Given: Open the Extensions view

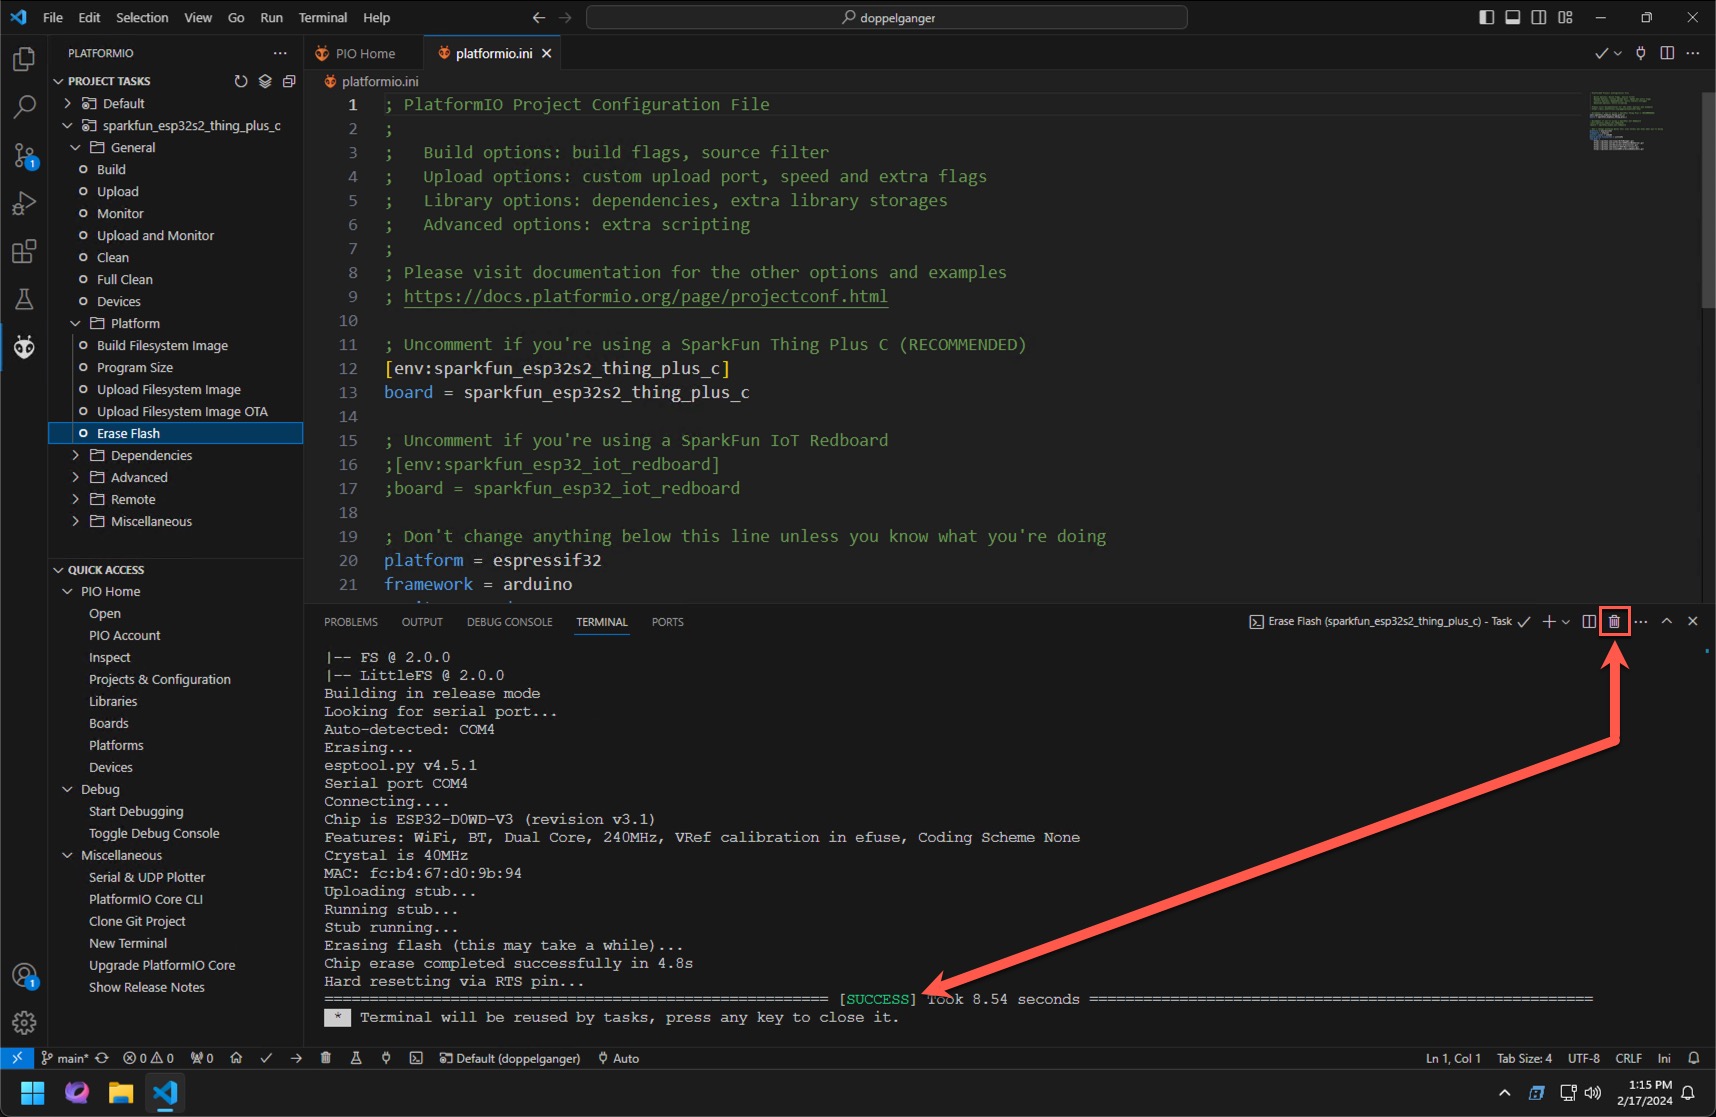Looking at the screenshot, I should tap(24, 251).
